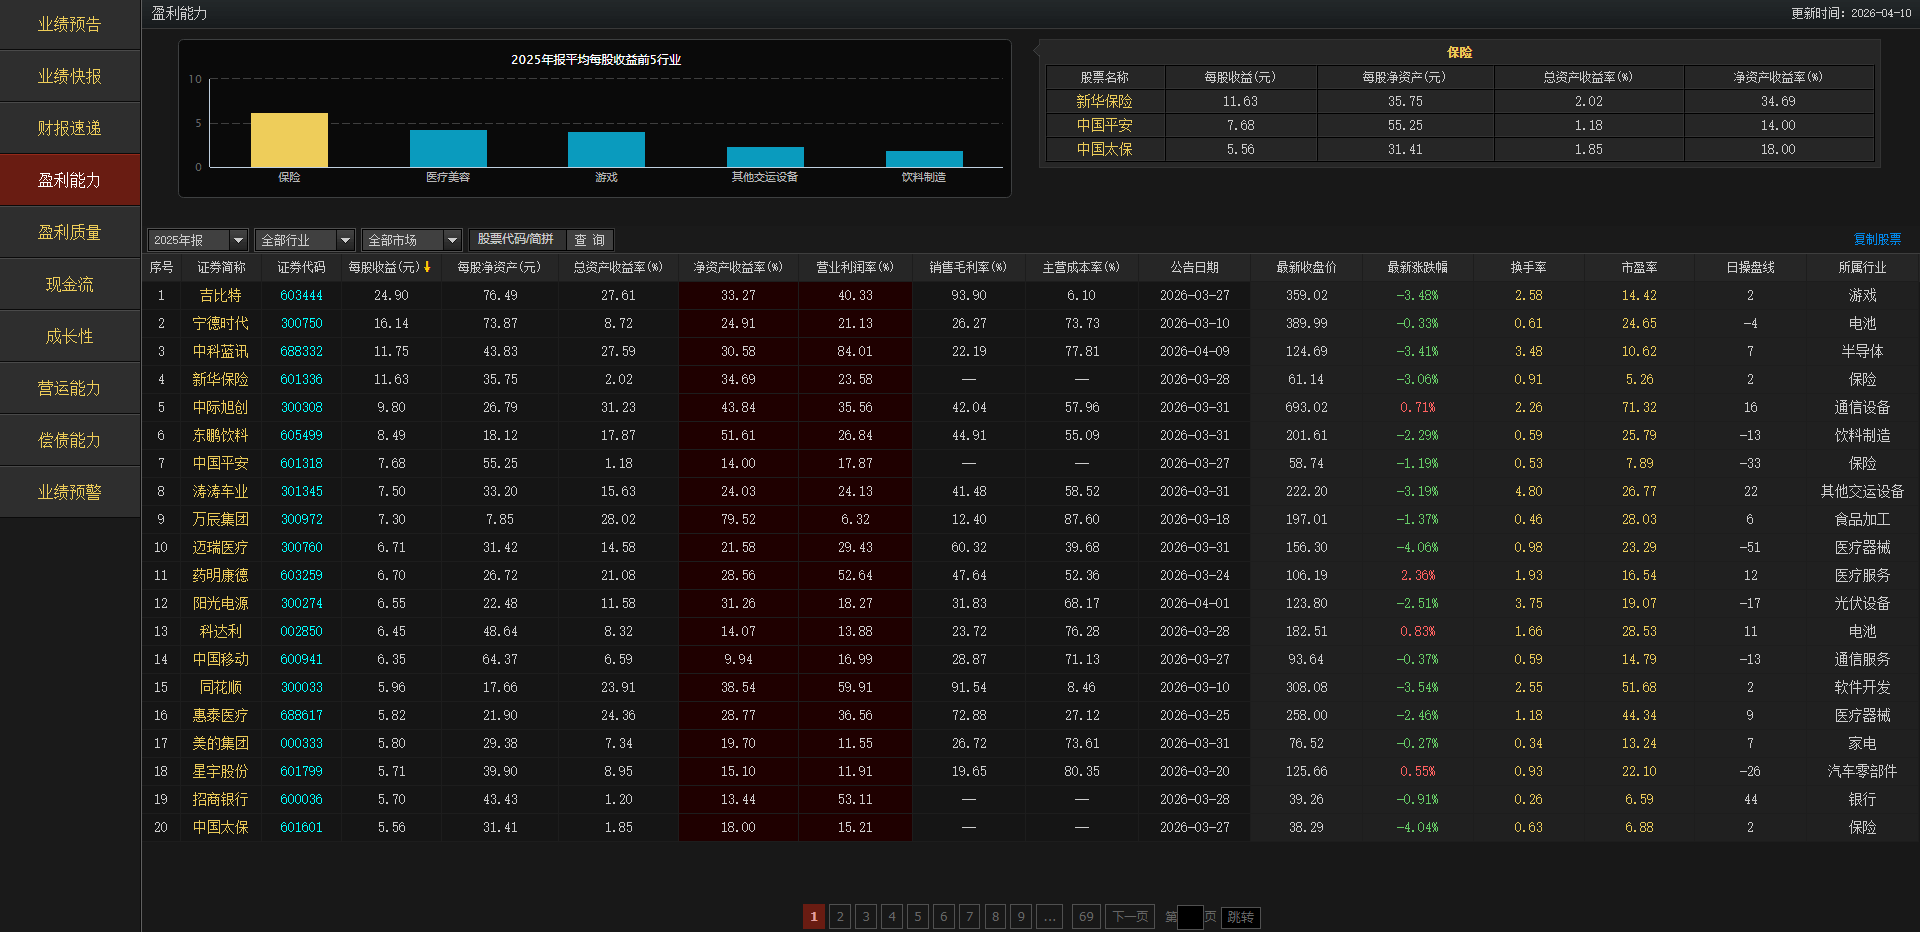The height and width of the screenshot is (932, 1920).
Task: Sort by the 换手率 column header
Action: coord(1528,268)
